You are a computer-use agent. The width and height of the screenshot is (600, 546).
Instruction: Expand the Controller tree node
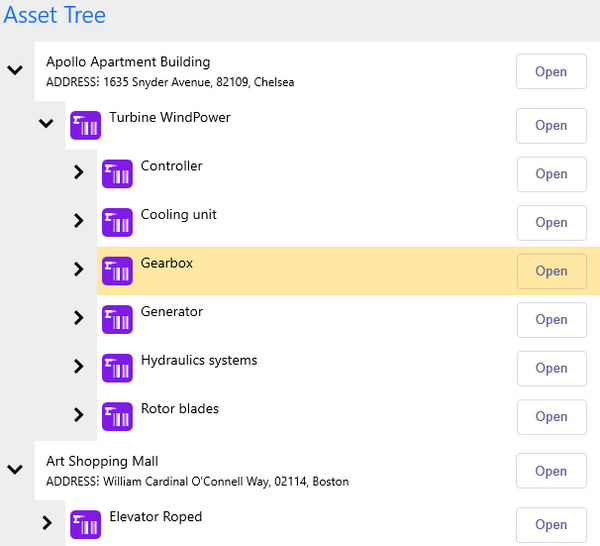tap(79, 172)
